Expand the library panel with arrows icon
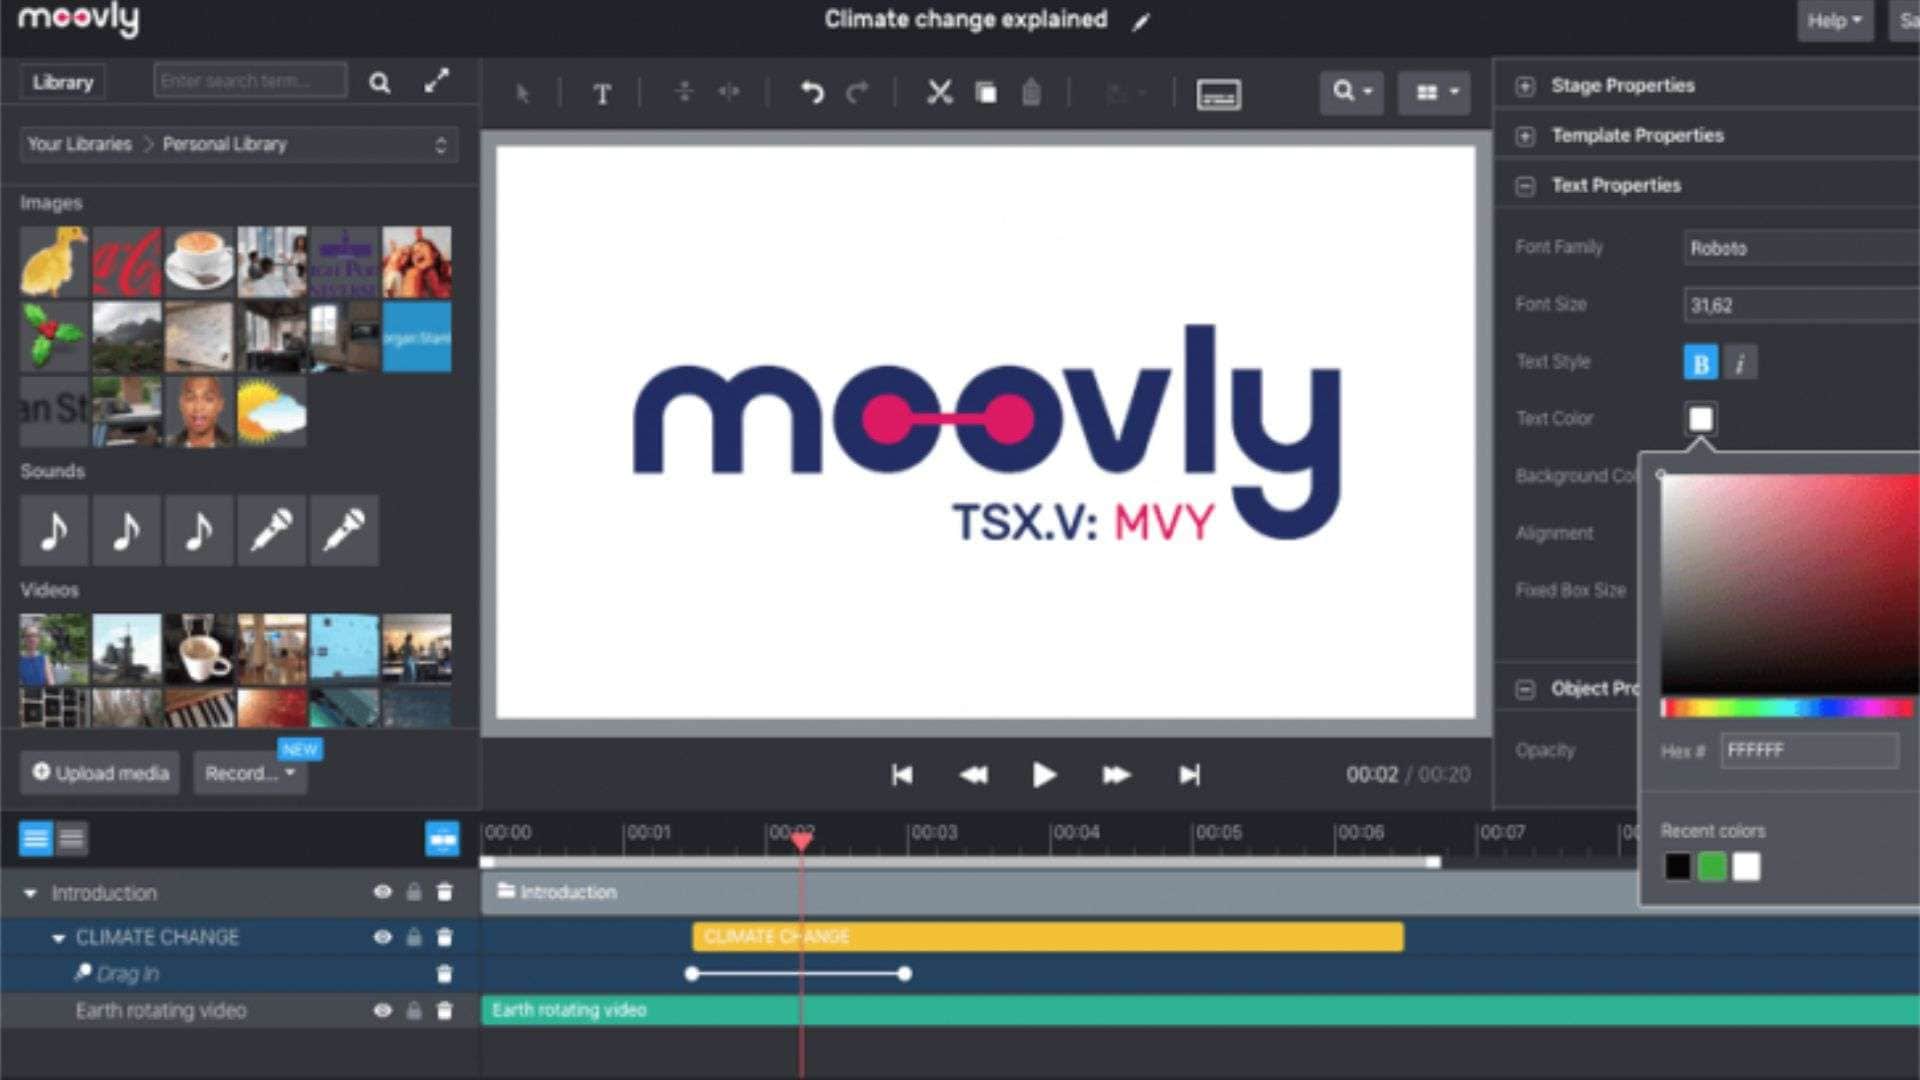The width and height of the screenshot is (1920, 1080). click(x=436, y=81)
